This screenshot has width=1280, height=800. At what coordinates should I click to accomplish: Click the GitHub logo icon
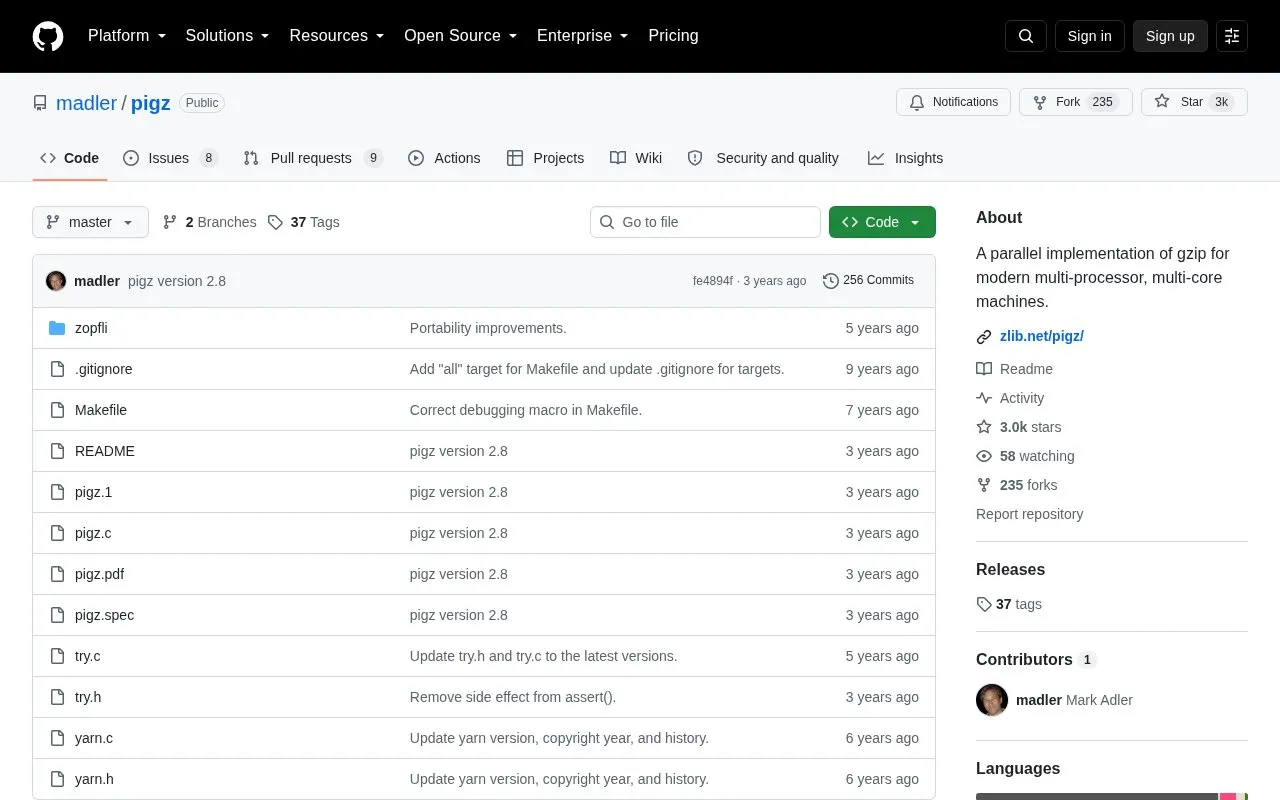[x=48, y=36]
